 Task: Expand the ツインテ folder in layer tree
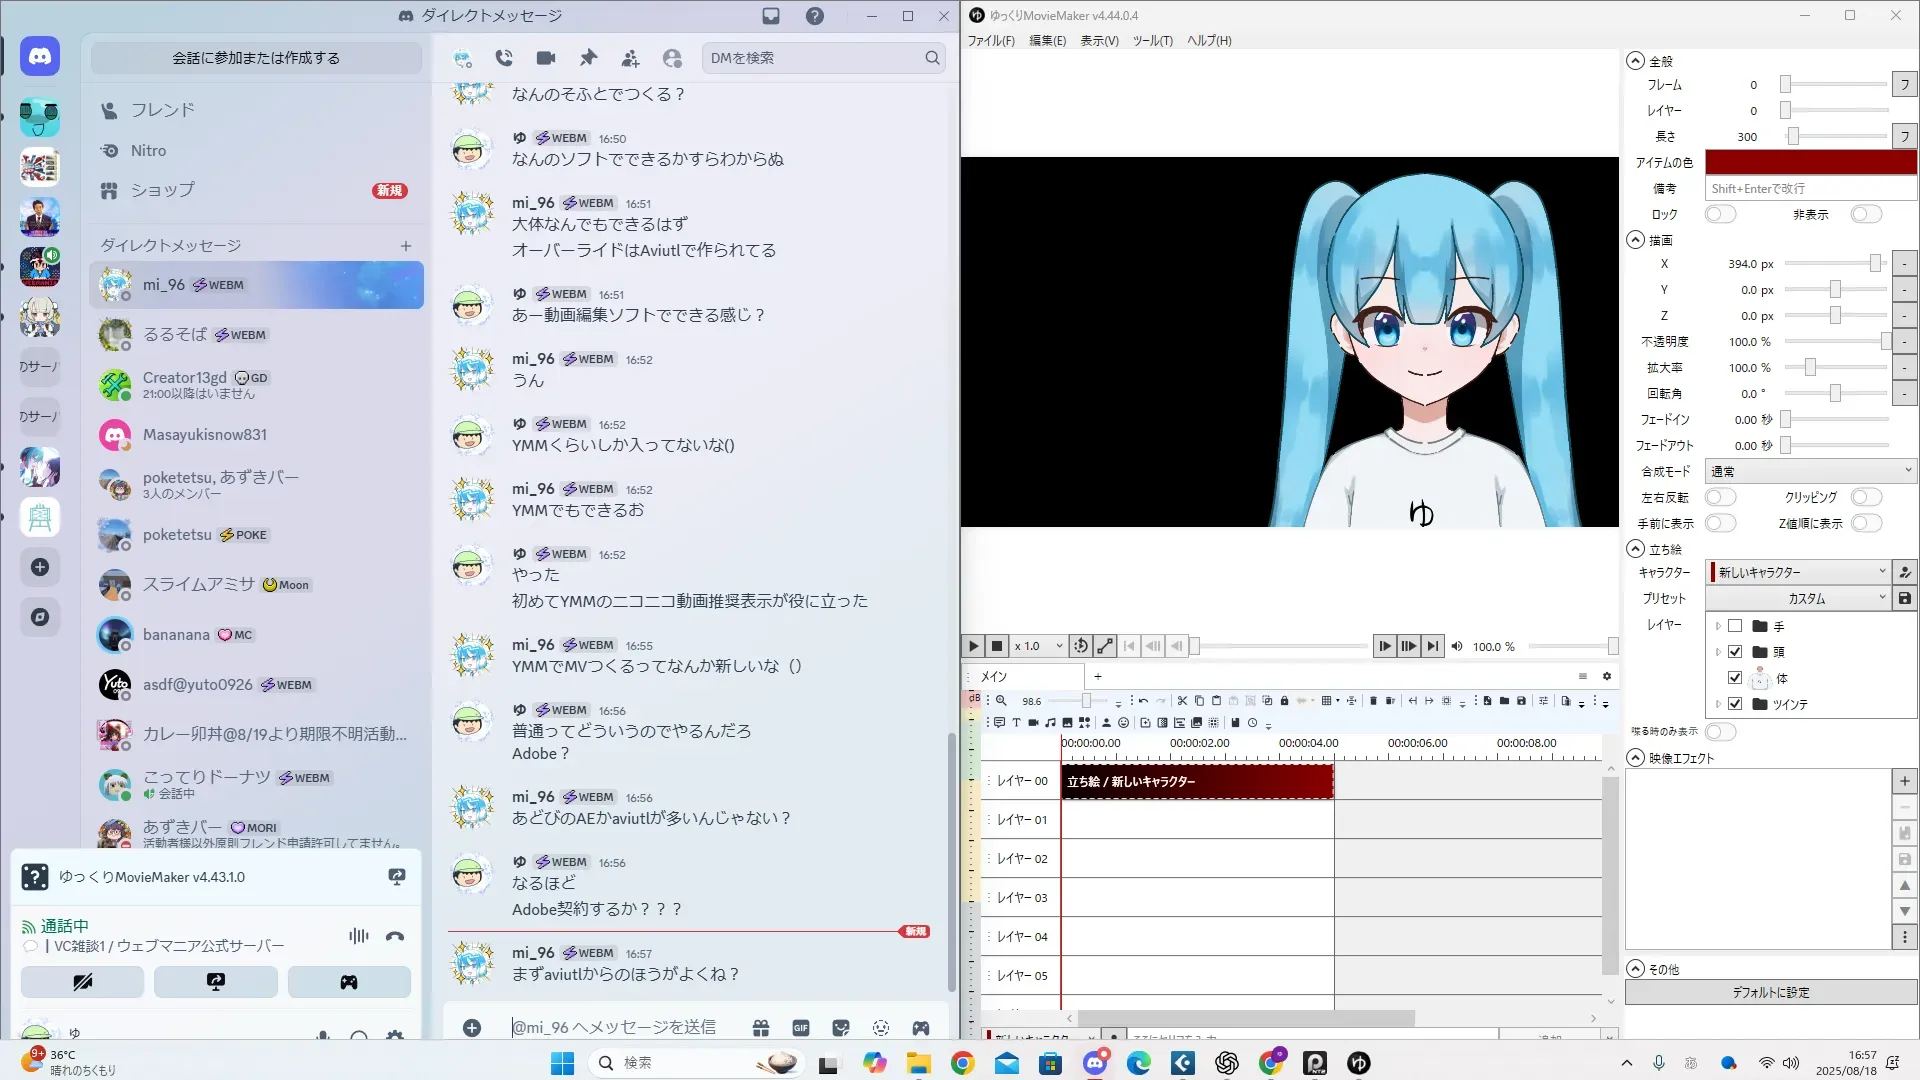[x=1718, y=704]
